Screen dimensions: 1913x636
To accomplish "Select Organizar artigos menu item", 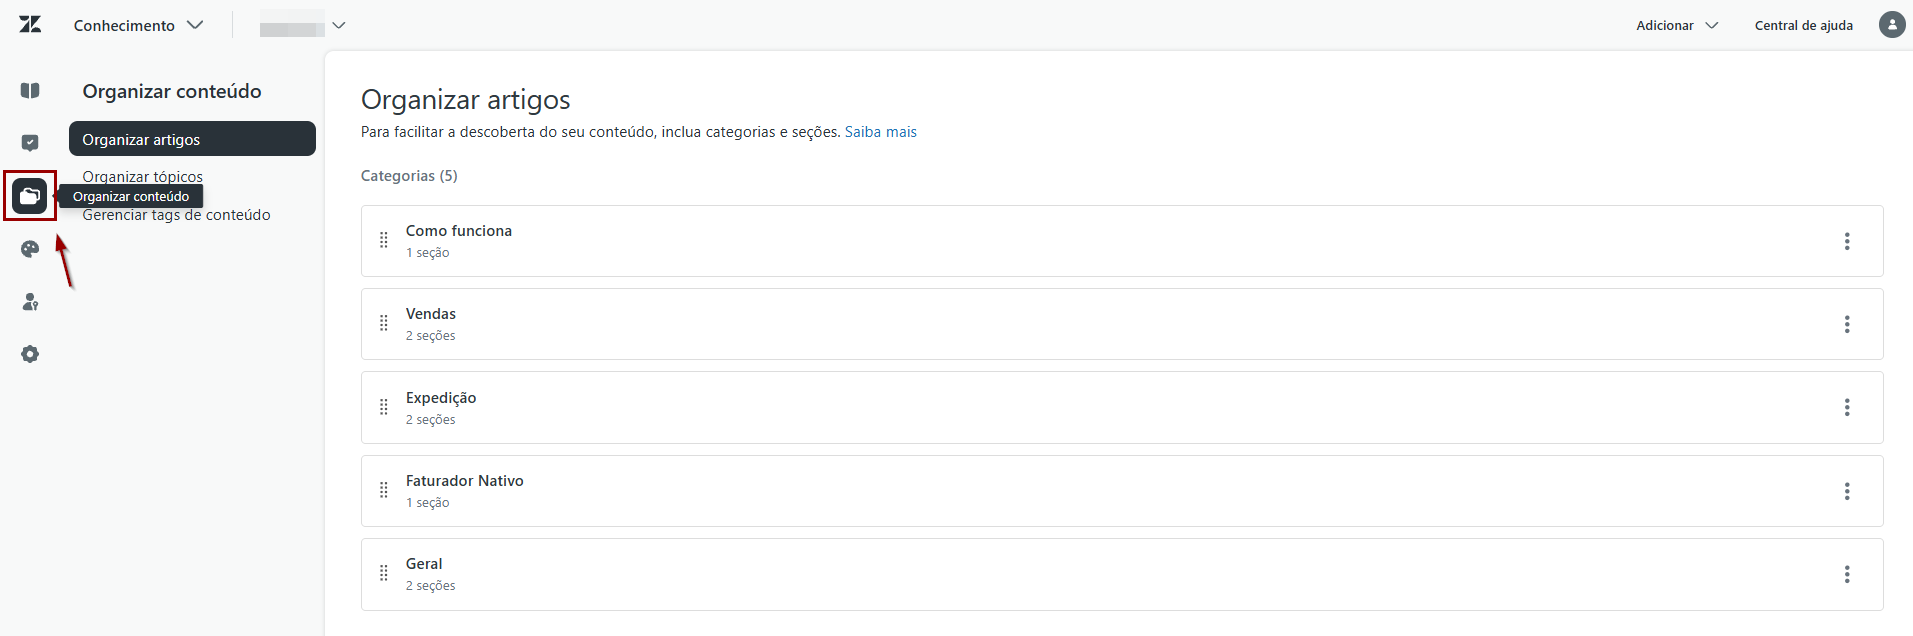I will (x=192, y=139).
